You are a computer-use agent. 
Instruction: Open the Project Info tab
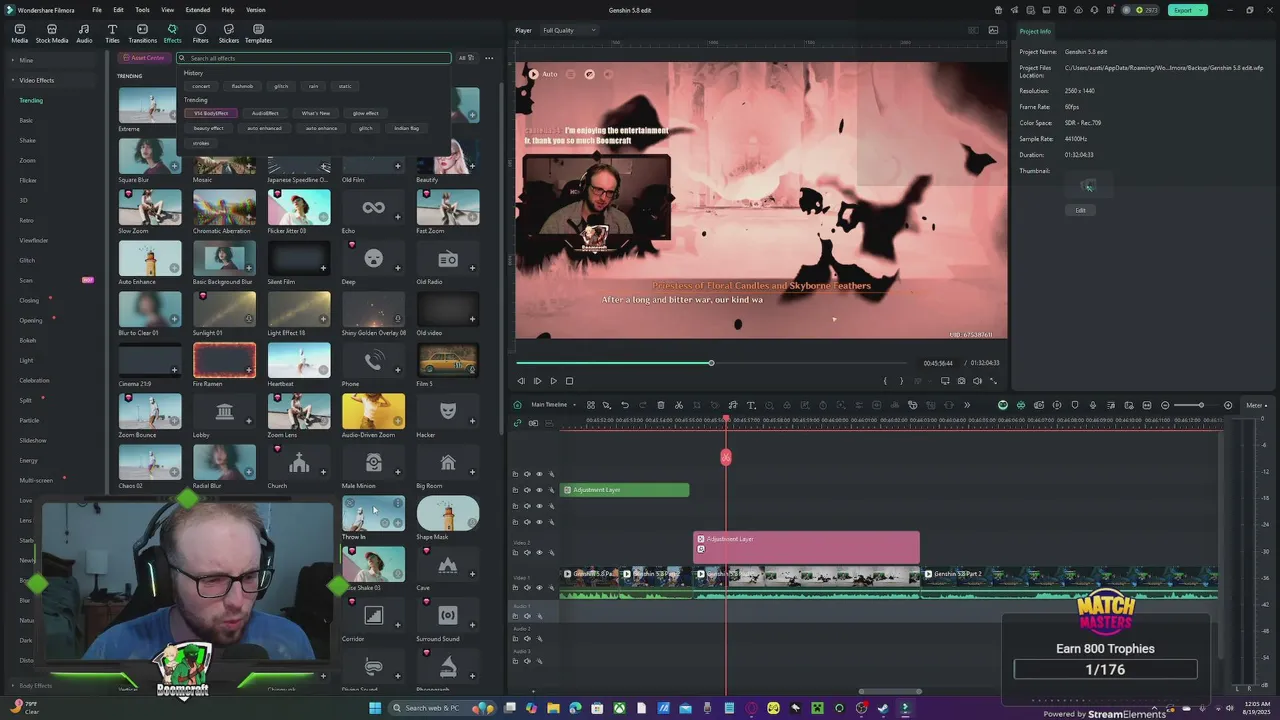[1035, 31]
